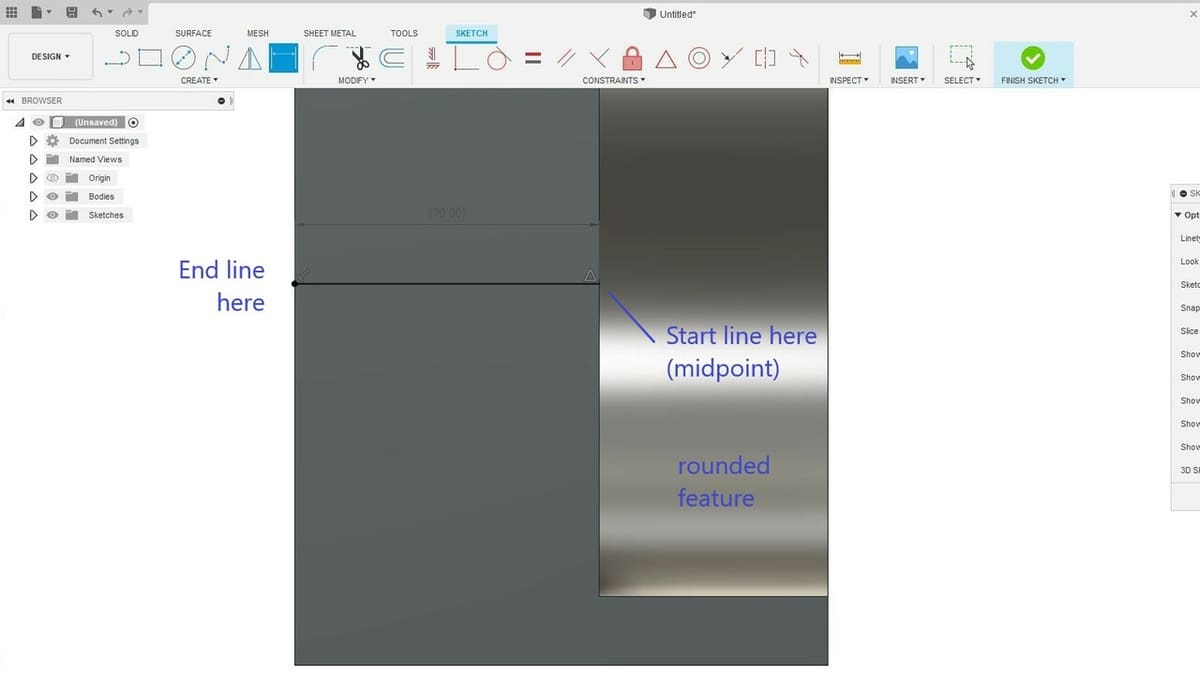
Task: Apply the Equal constraint
Action: [x=533, y=58]
